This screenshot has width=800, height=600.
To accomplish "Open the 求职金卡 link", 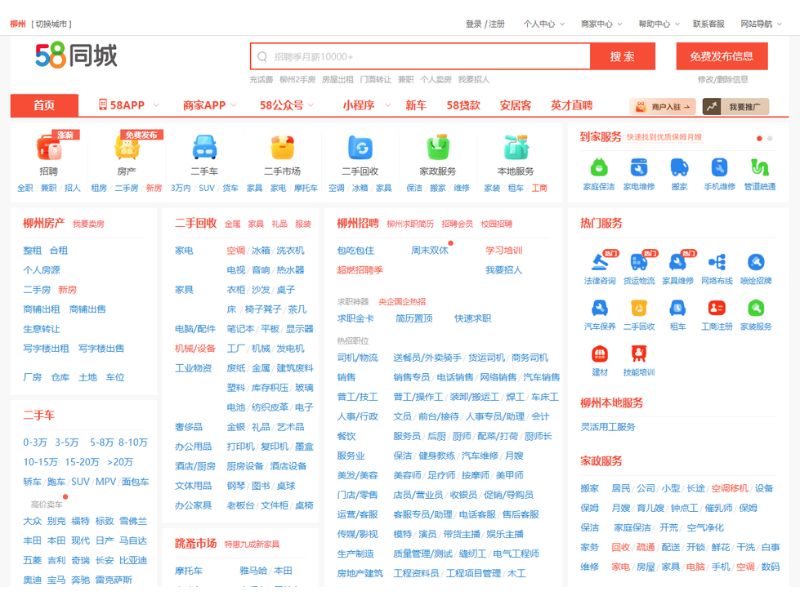I will [356, 318].
